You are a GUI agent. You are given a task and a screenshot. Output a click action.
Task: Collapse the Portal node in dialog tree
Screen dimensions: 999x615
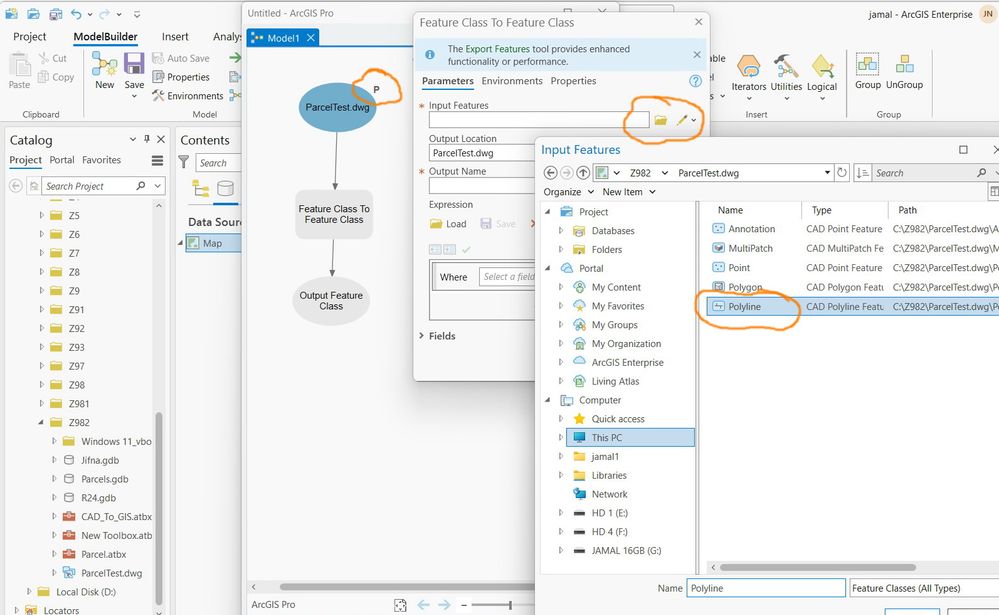click(547, 268)
